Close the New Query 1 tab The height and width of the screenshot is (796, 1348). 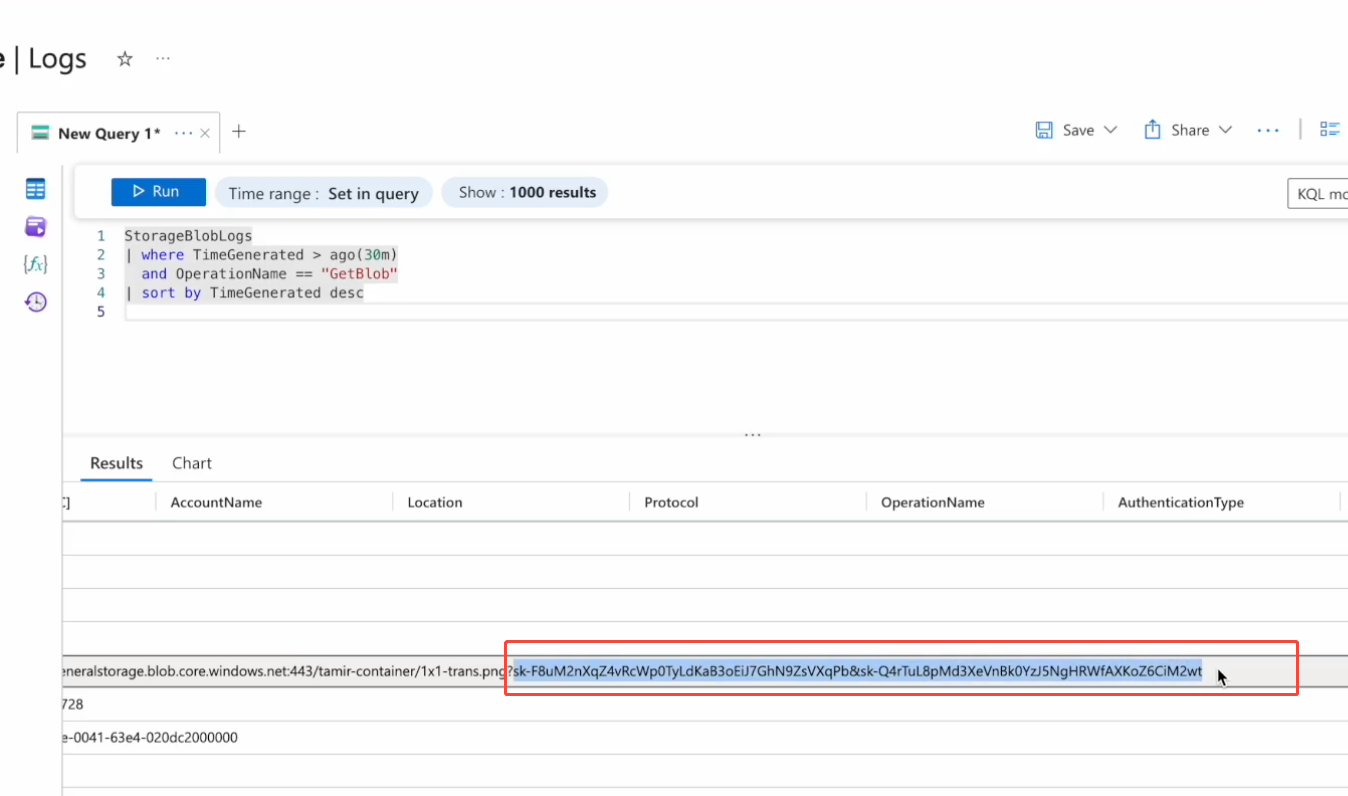(205, 133)
